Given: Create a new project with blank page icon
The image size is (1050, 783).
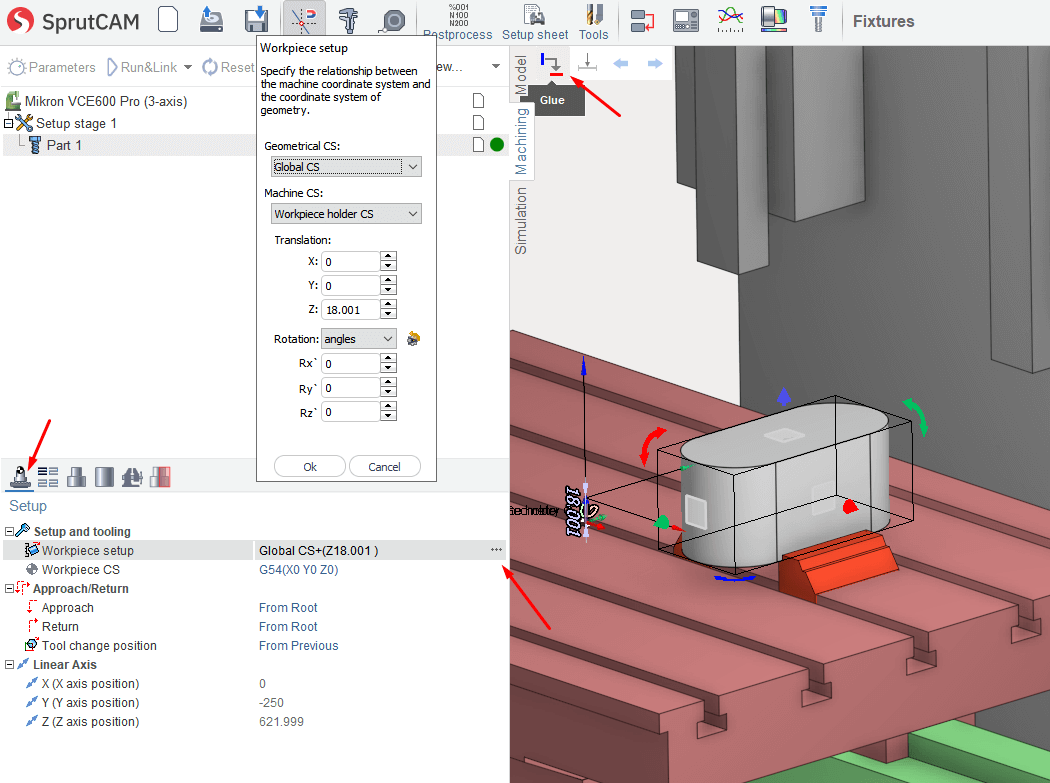Looking at the screenshot, I should pyautogui.click(x=168, y=19).
